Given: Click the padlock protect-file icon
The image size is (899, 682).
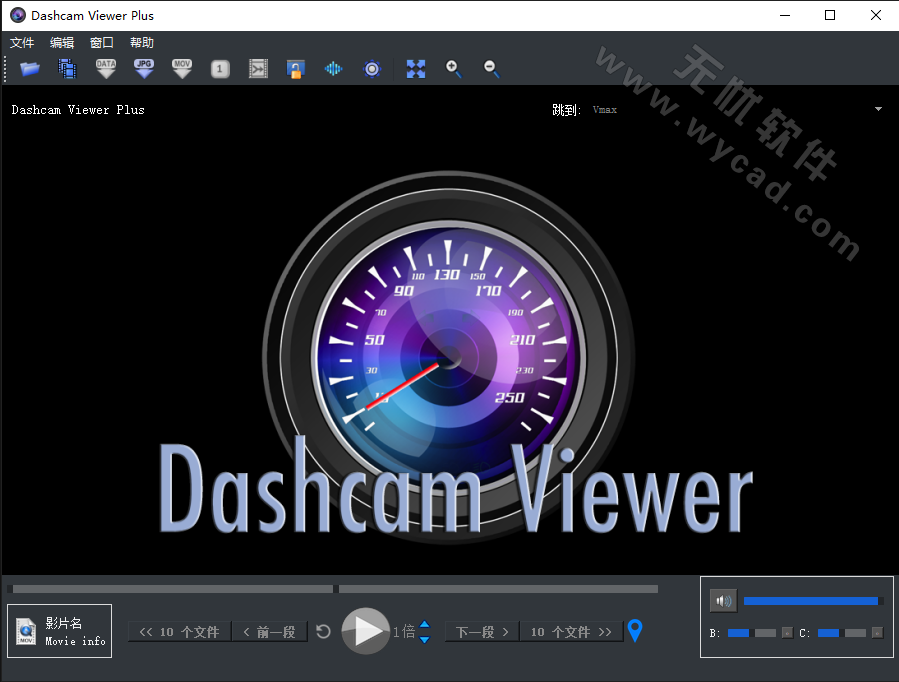Looking at the screenshot, I should 296,69.
